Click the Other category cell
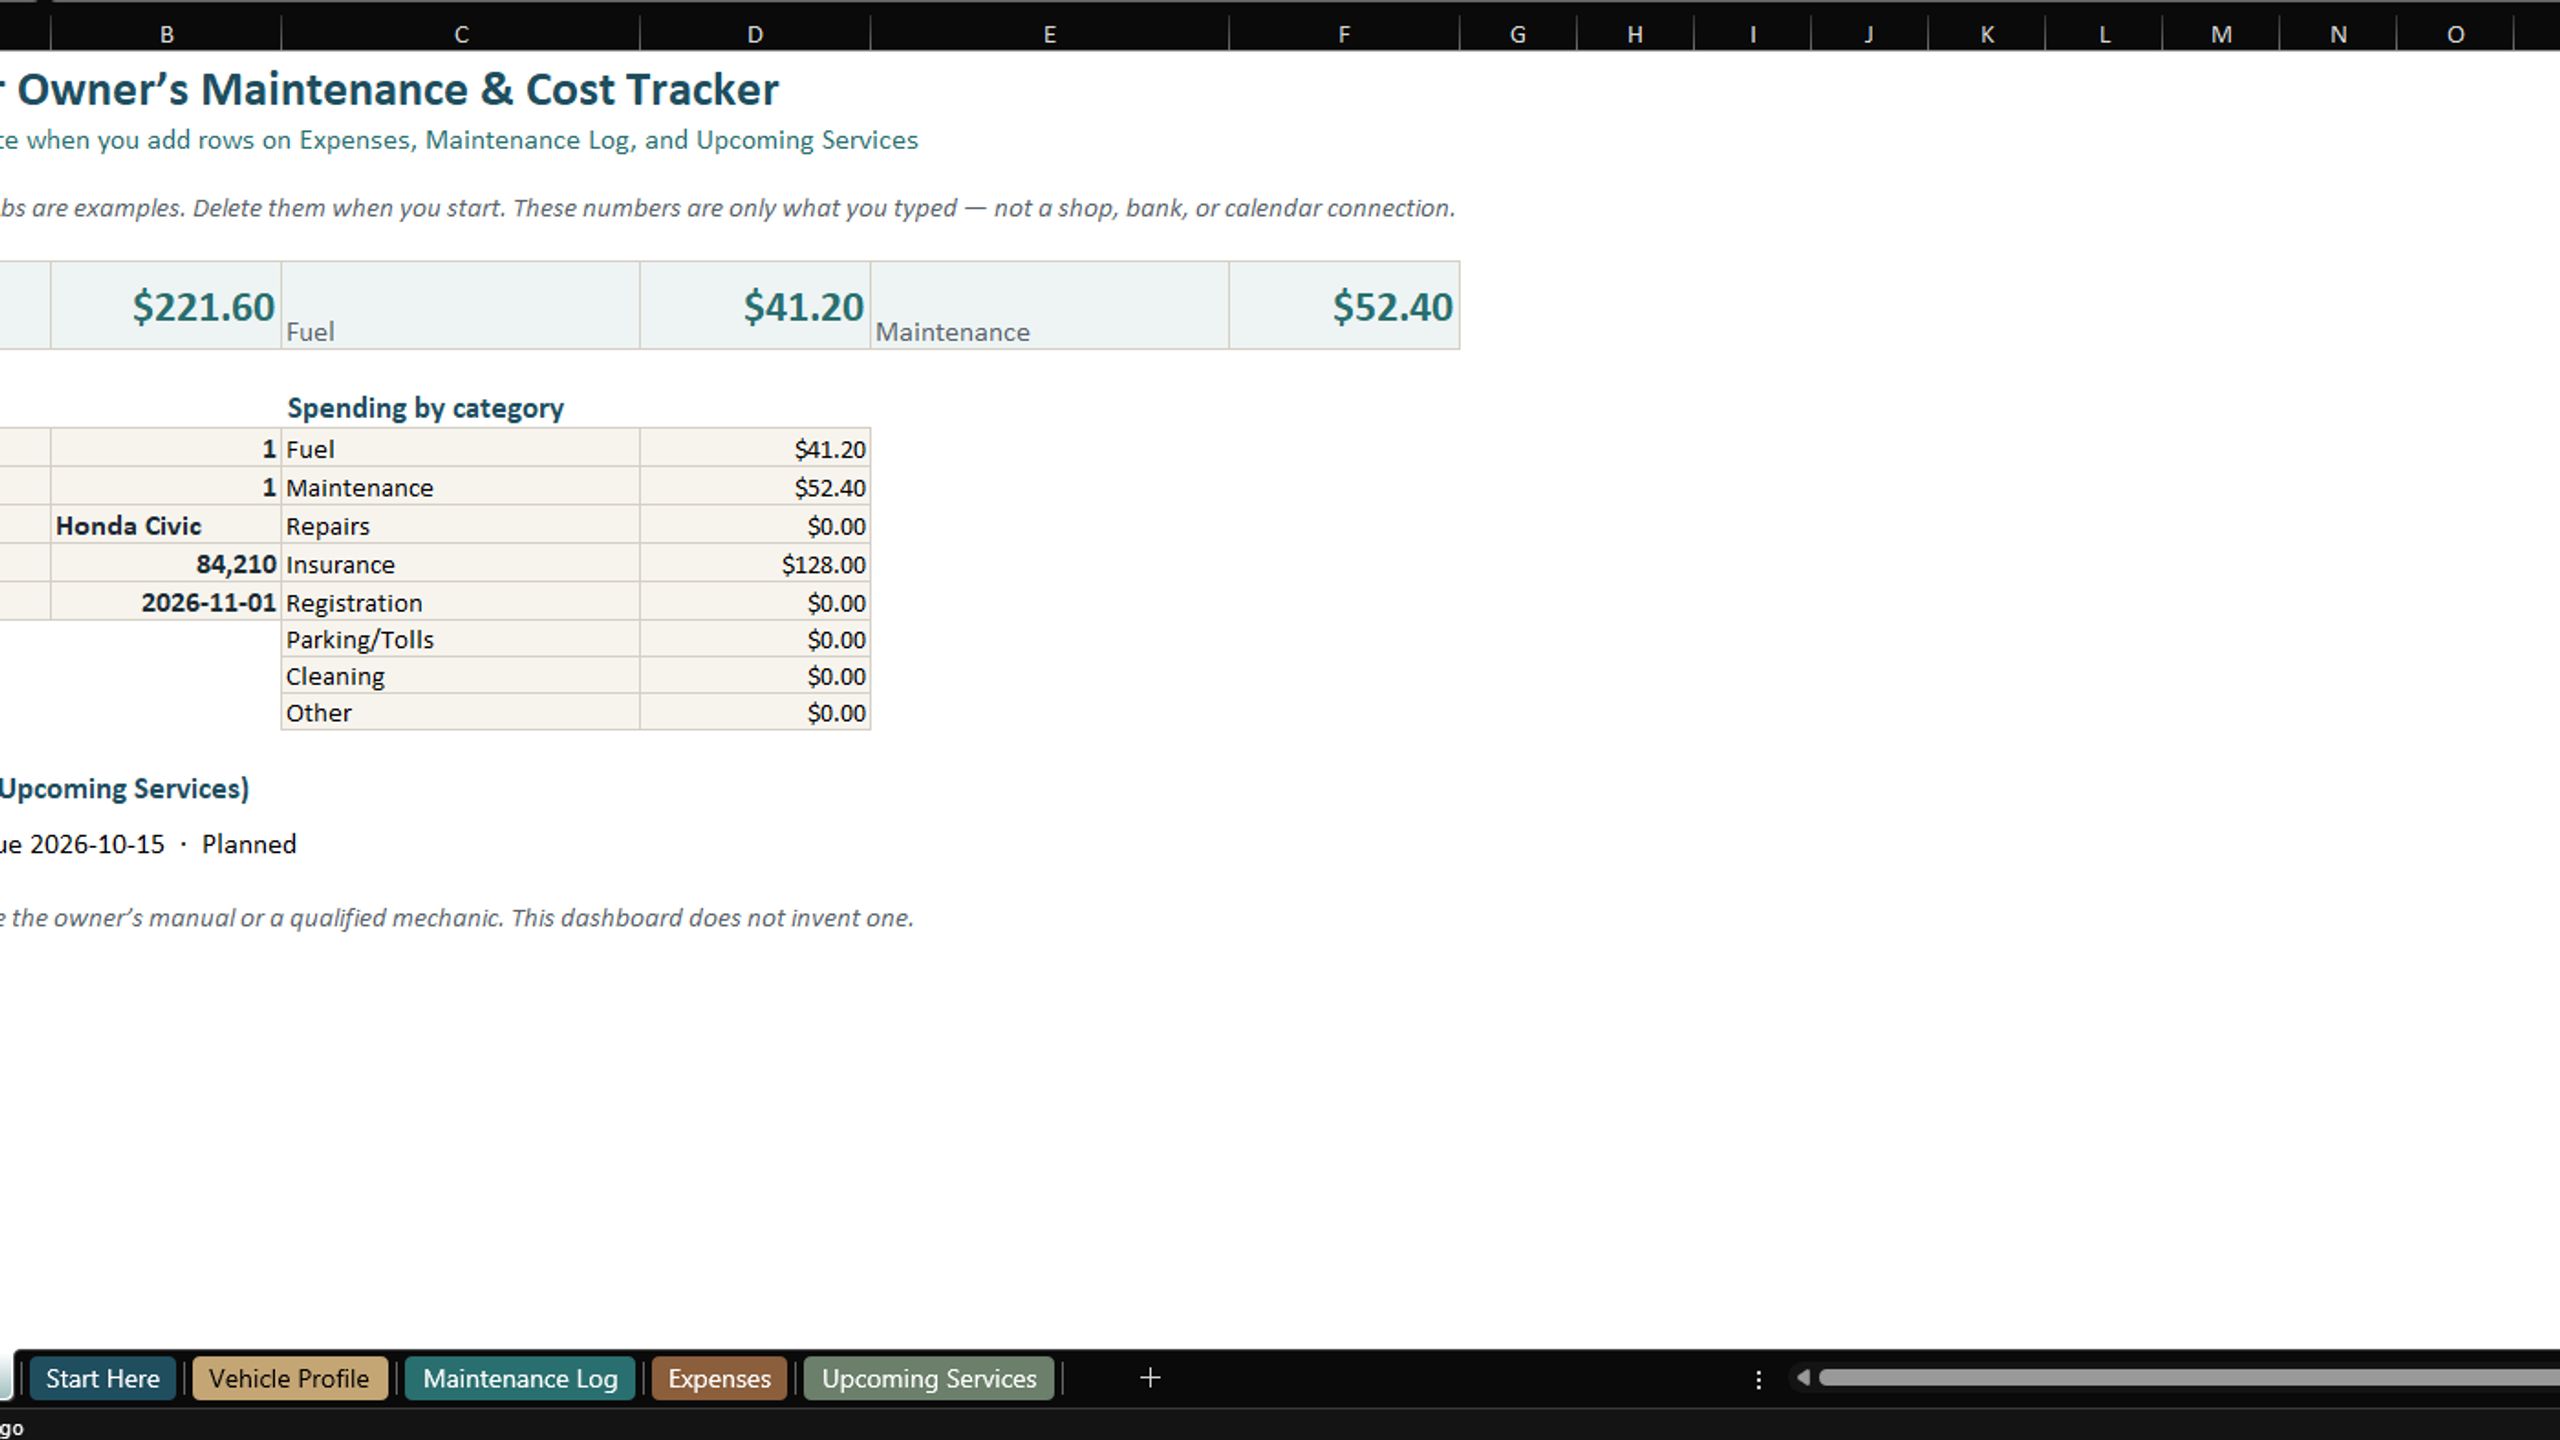 (461, 713)
